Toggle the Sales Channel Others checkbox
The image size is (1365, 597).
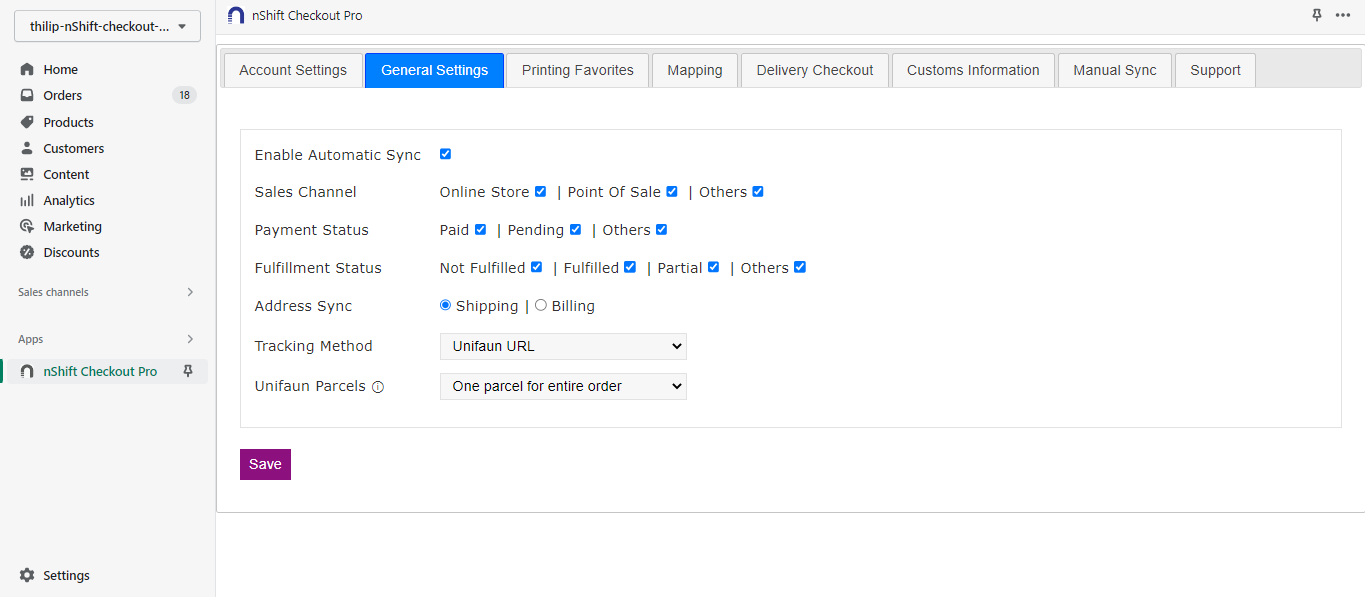758,191
